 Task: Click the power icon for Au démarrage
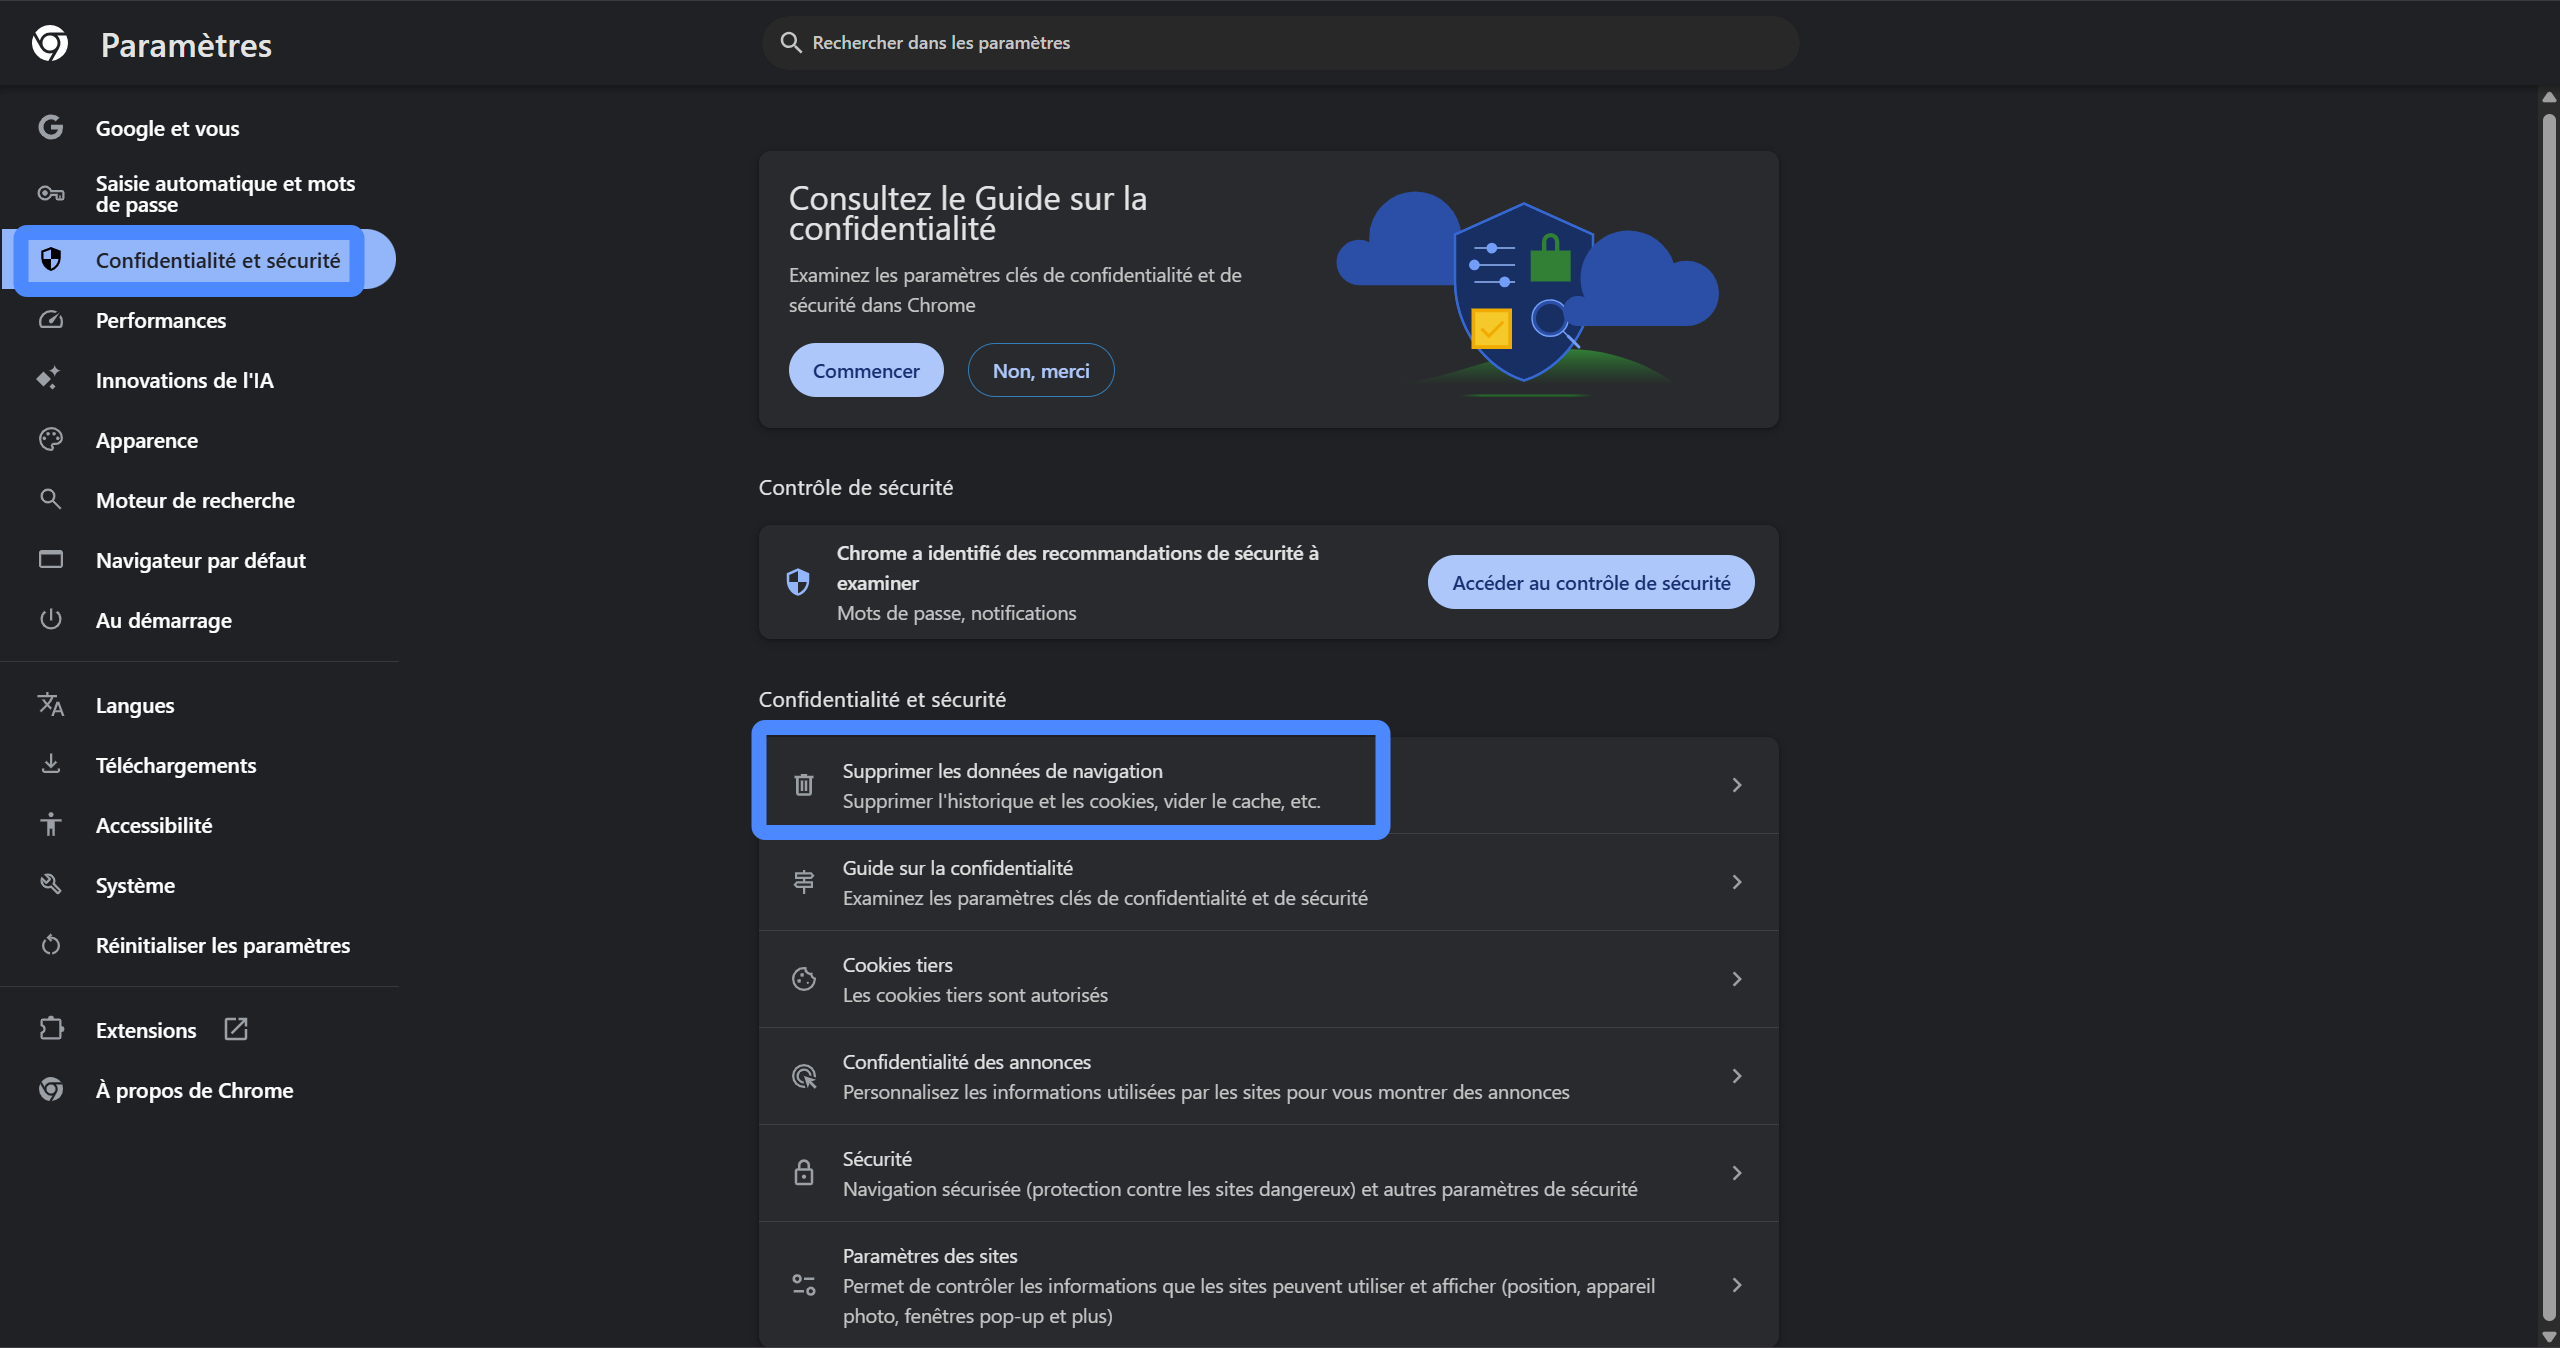coord(51,619)
